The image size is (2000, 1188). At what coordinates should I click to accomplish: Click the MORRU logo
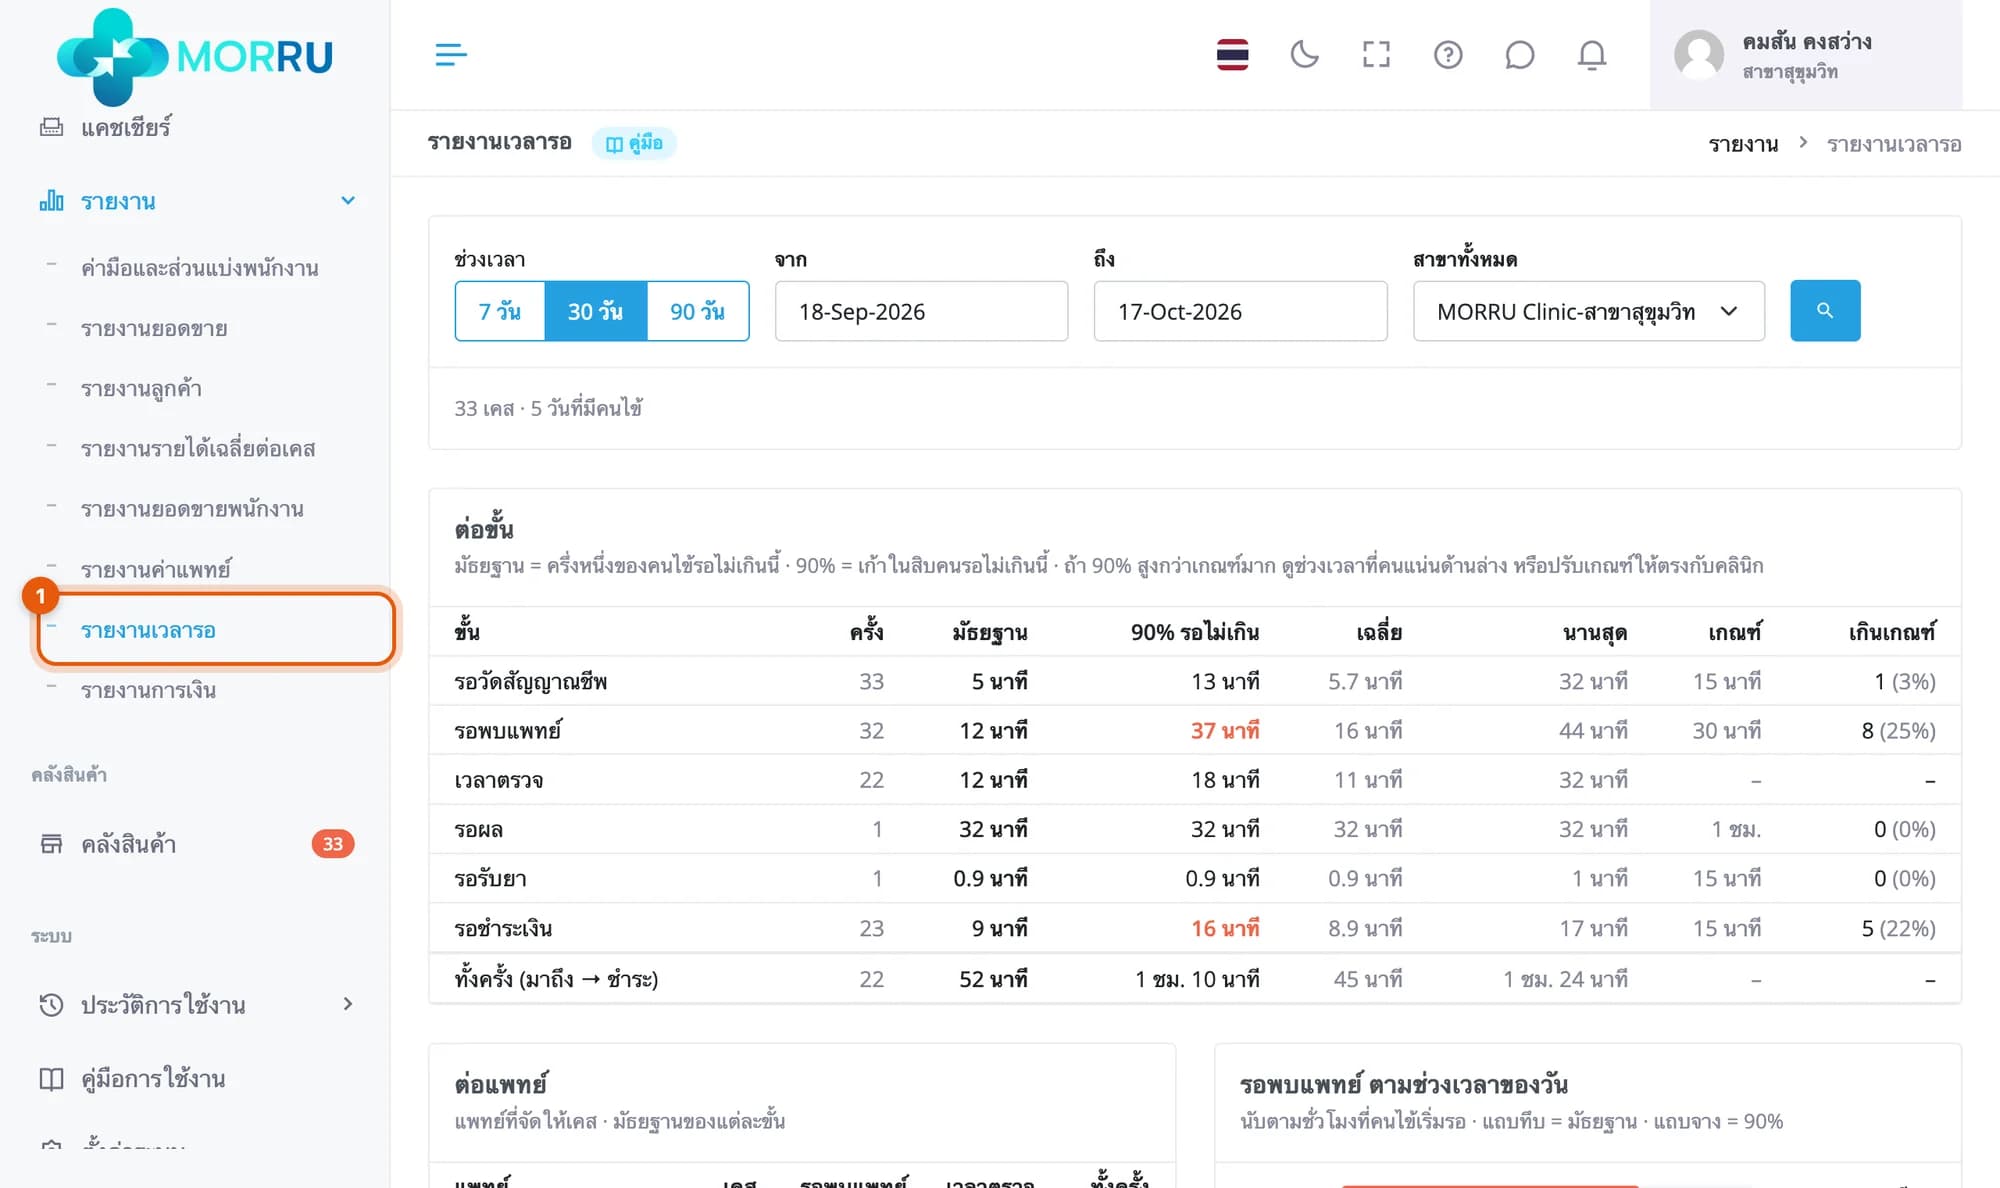click(195, 55)
